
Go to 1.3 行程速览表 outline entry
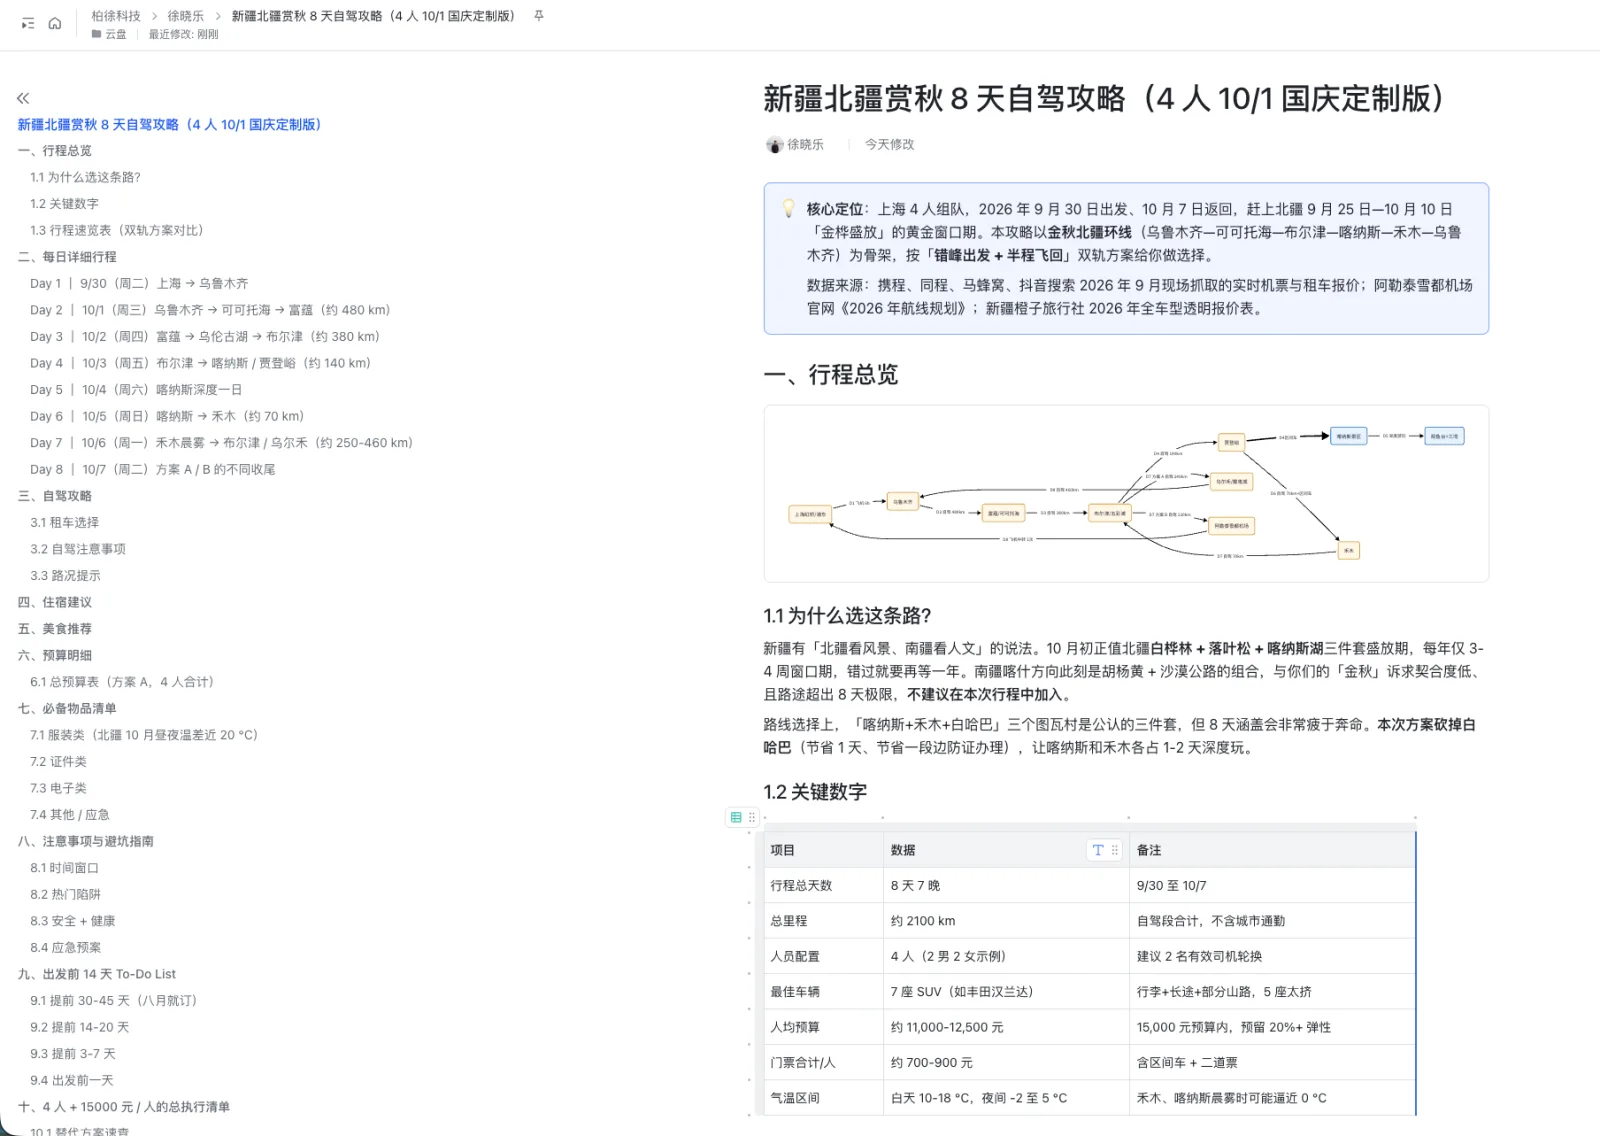coord(116,230)
